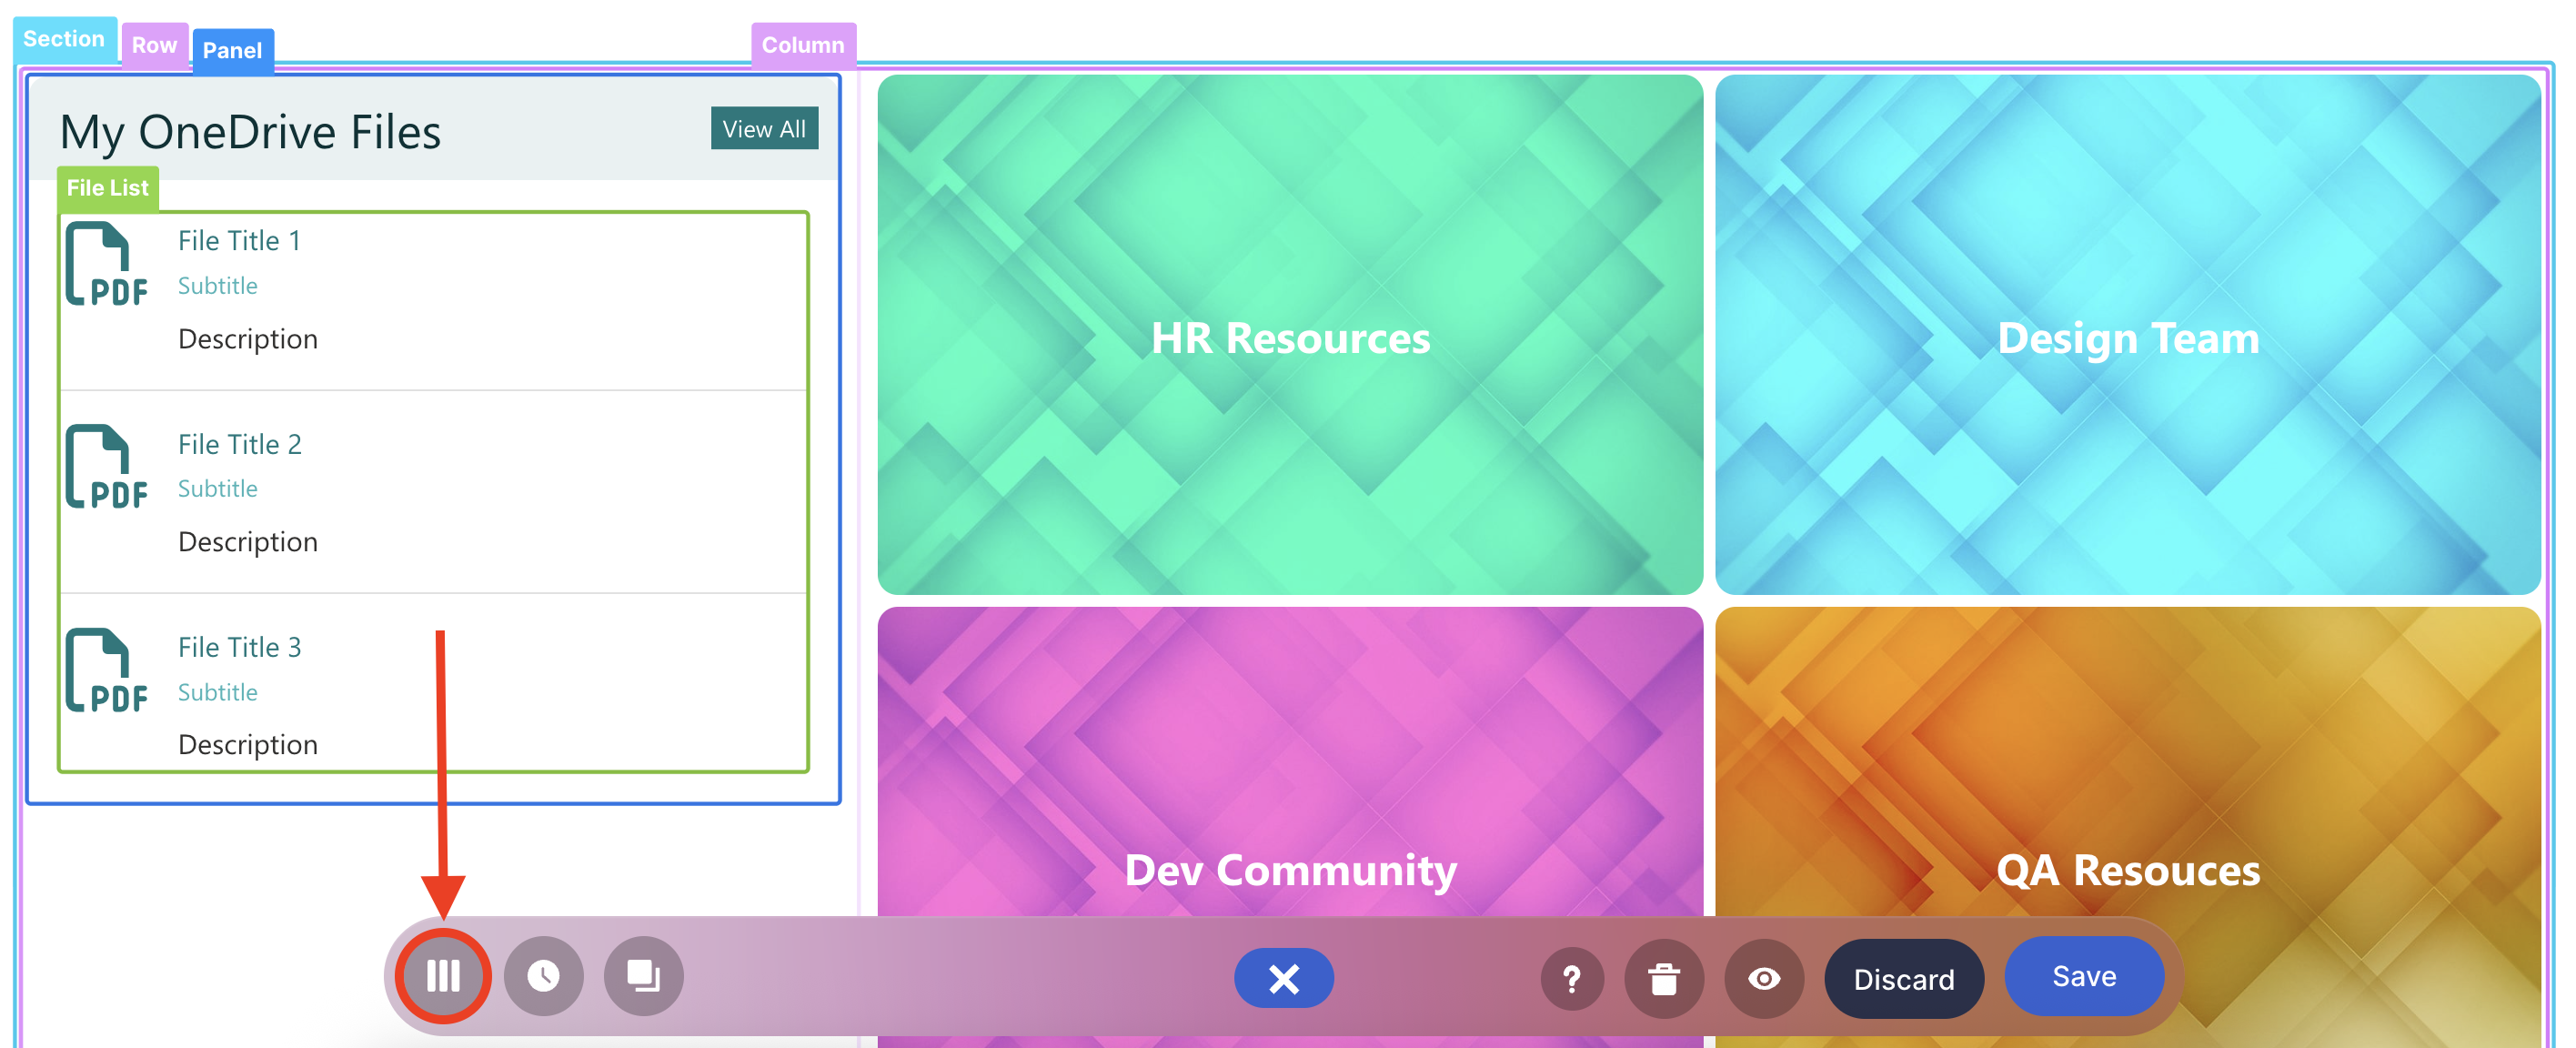This screenshot has height=1048, width=2576.
Task: Open File Title 2 link
Action: tap(240, 444)
